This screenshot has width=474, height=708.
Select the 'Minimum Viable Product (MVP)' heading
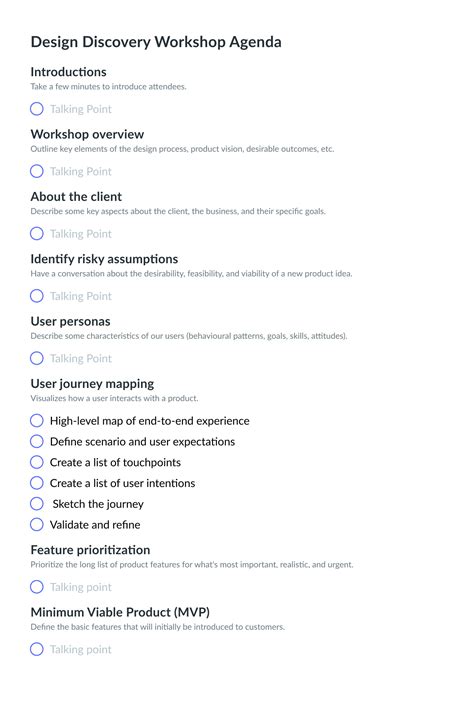pos(120,612)
